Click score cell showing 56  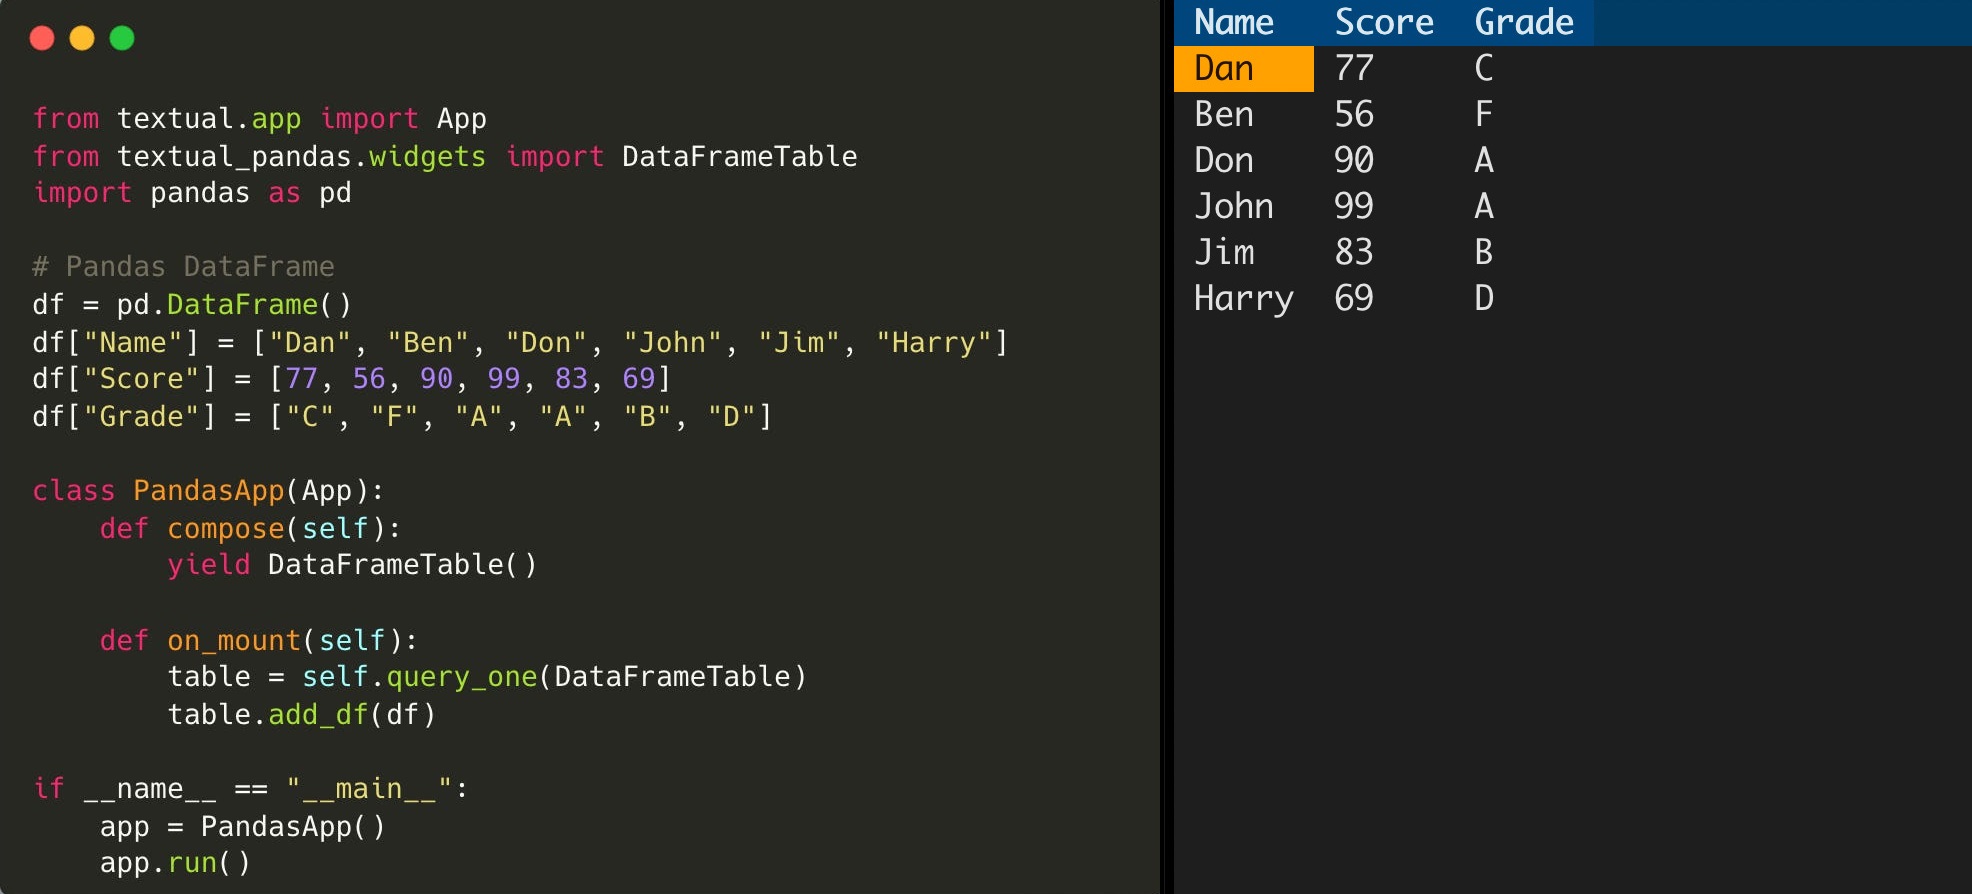coord(1354,114)
